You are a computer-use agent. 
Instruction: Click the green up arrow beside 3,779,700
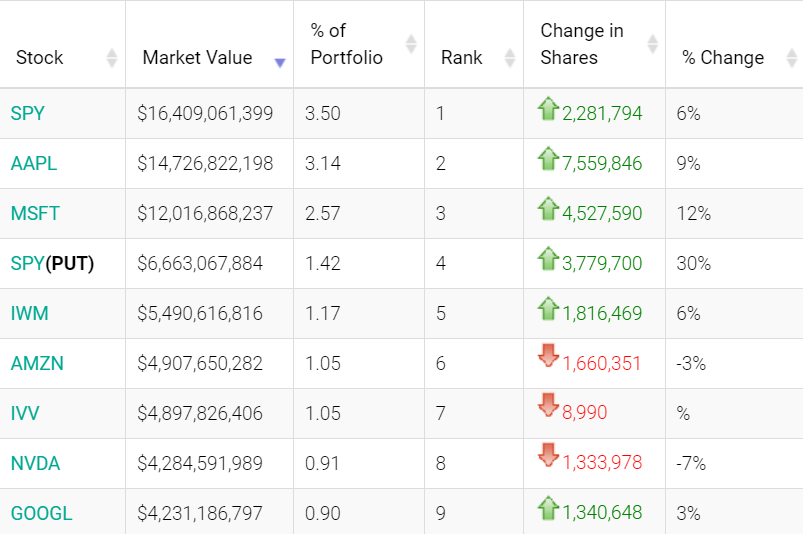548,259
